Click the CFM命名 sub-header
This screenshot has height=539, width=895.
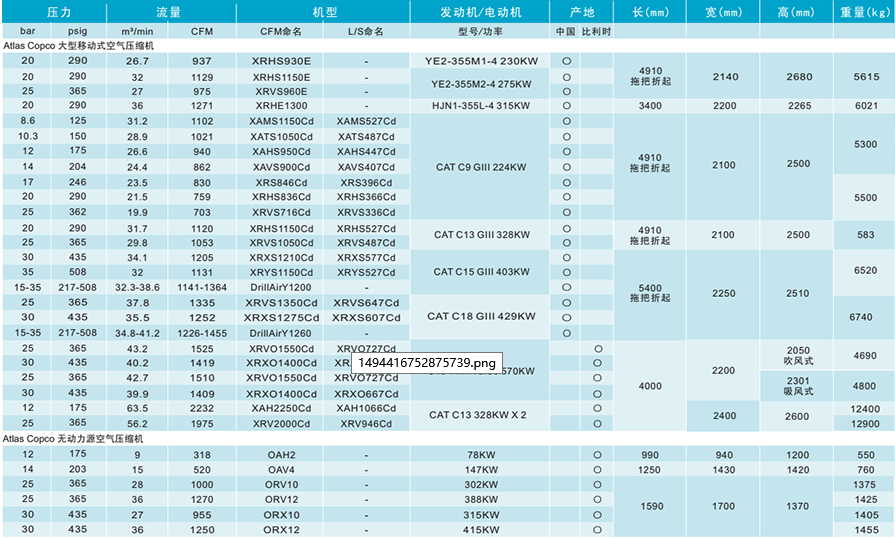point(281,31)
